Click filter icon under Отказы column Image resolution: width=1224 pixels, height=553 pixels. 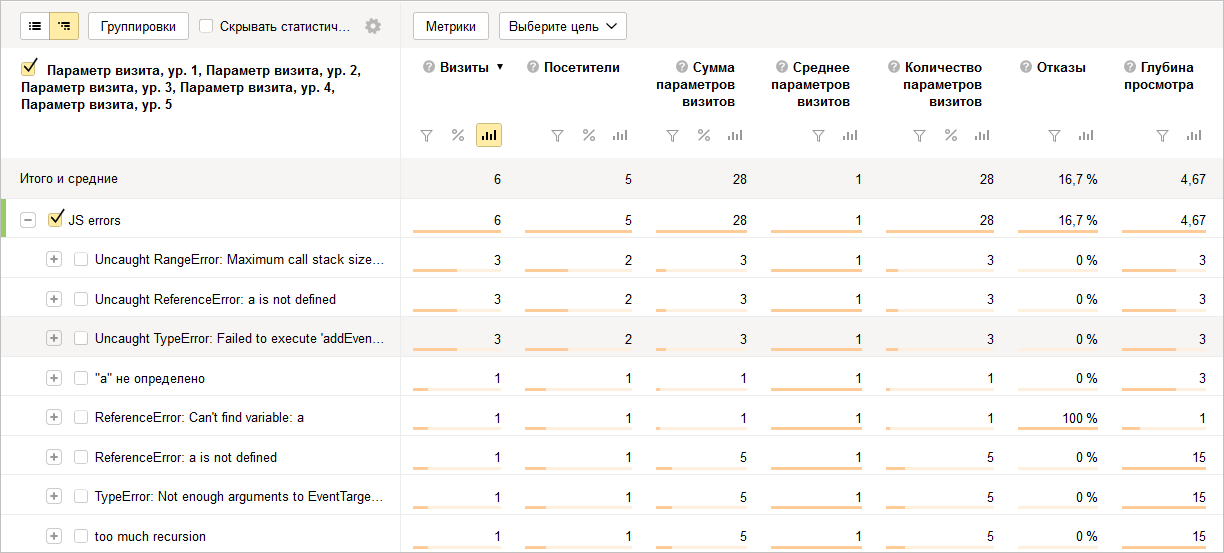point(1053,135)
